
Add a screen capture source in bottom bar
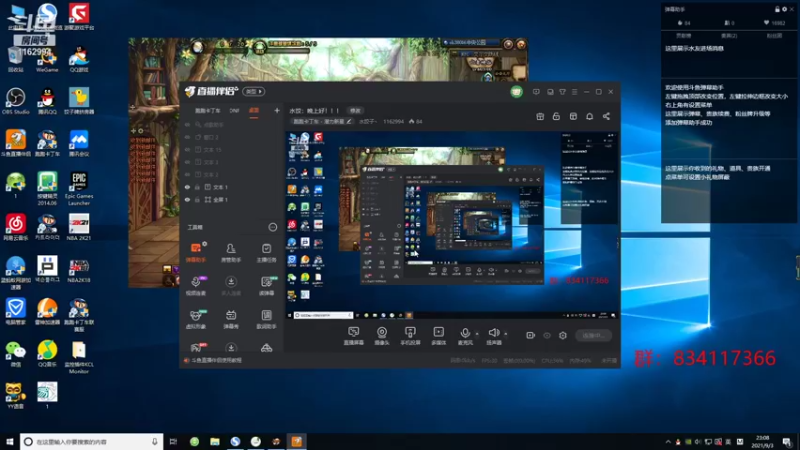353,336
